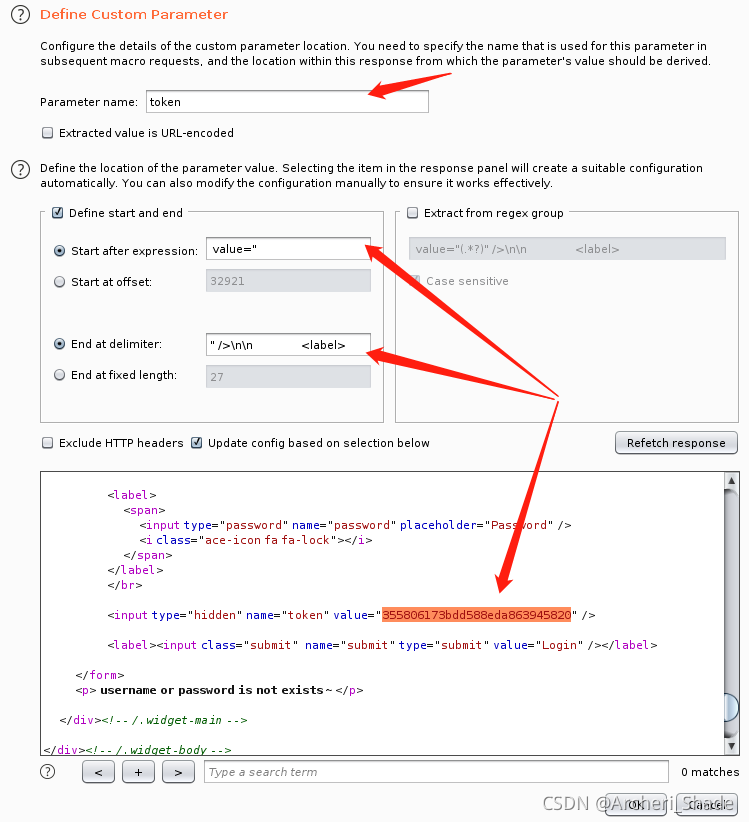
Task: Click the regex group expression field
Action: (567, 249)
